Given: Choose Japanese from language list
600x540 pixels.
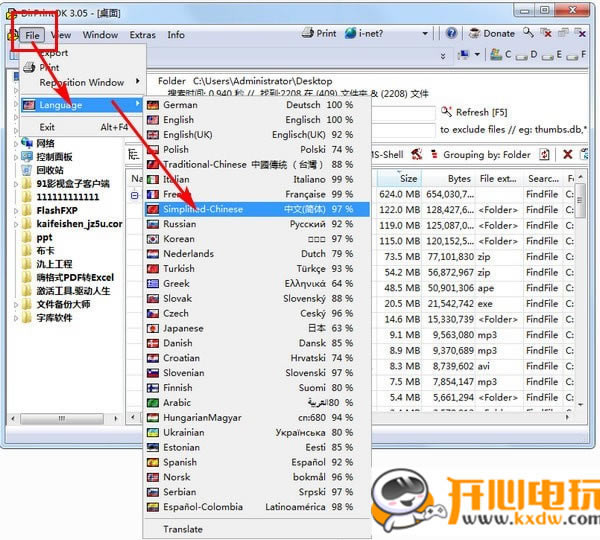Looking at the screenshot, I should pyautogui.click(x=257, y=328).
